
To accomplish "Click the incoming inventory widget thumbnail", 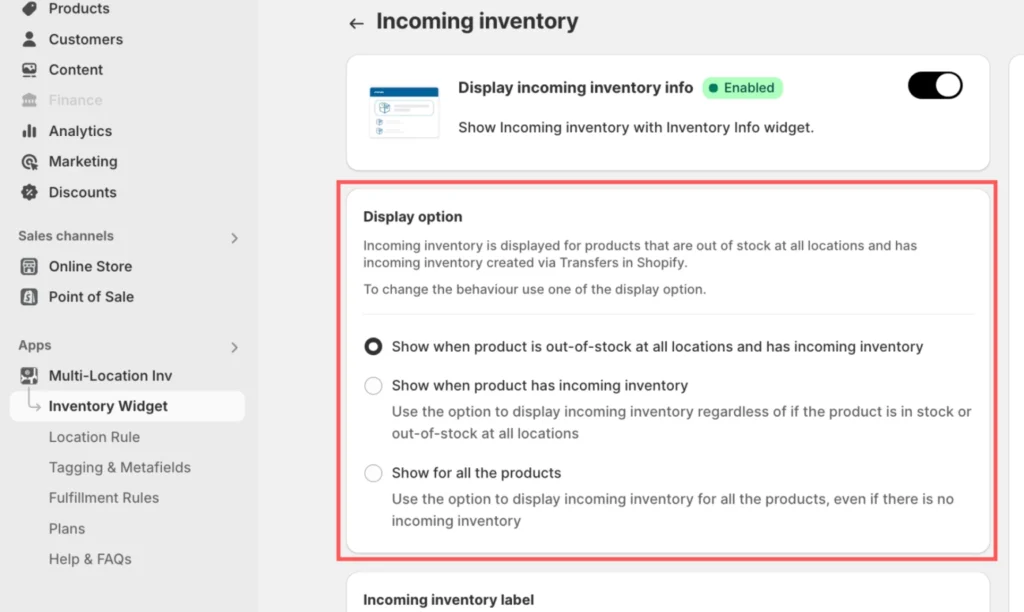I will [x=403, y=111].
